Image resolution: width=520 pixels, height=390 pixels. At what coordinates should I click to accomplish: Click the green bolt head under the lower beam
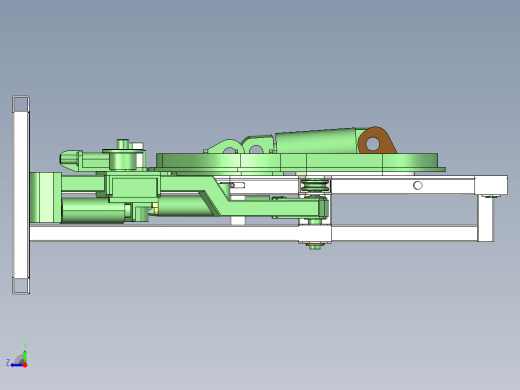point(315,246)
